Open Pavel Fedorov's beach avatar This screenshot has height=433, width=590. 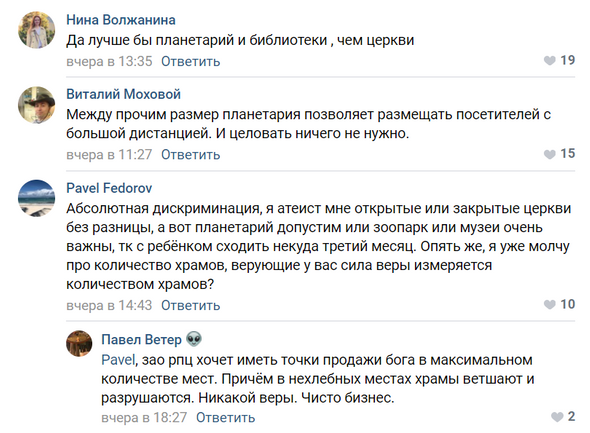[36, 198]
